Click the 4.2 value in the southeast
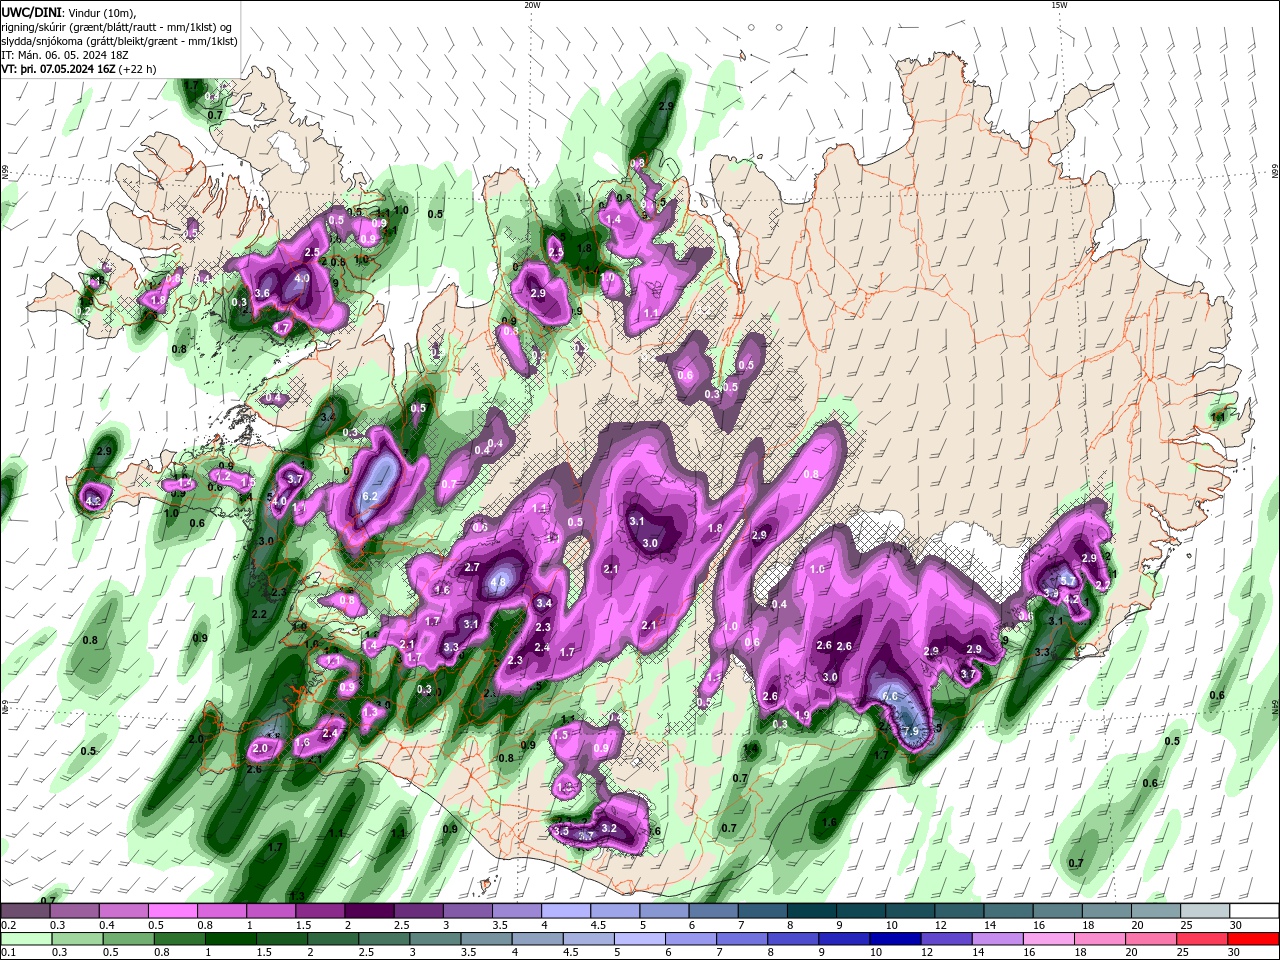The image size is (1280, 960). pos(1070,599)
